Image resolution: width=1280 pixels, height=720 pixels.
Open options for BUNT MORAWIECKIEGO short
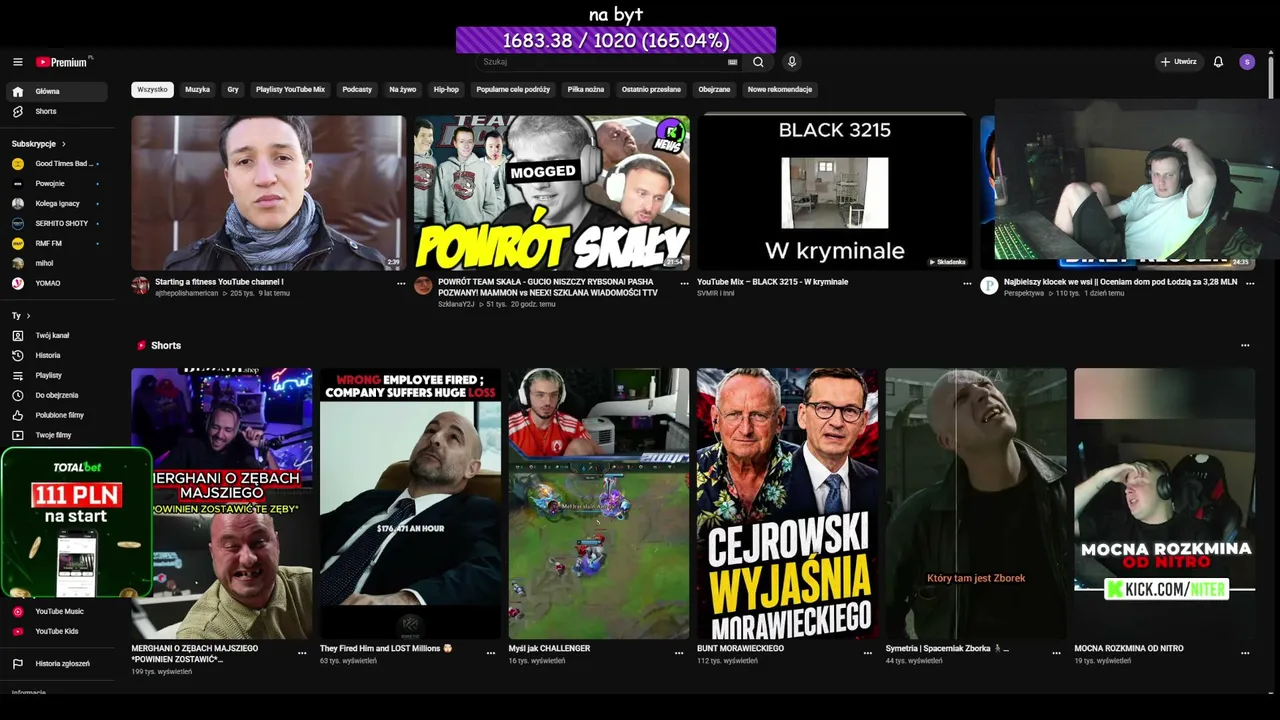tap(868, 652)
